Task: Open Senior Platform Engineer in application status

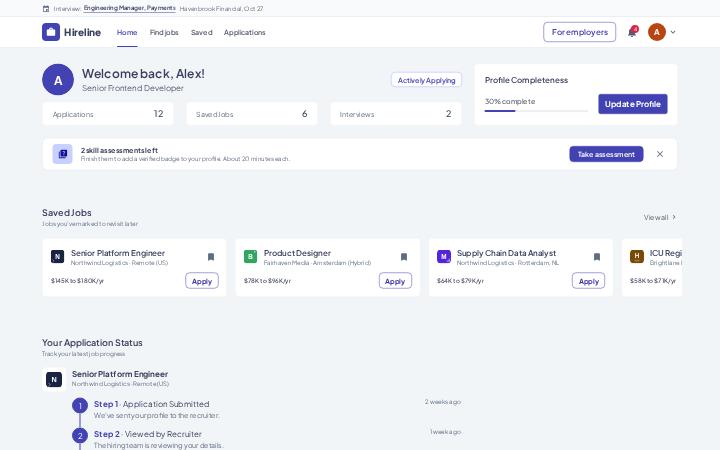Action: click(120, 374)
